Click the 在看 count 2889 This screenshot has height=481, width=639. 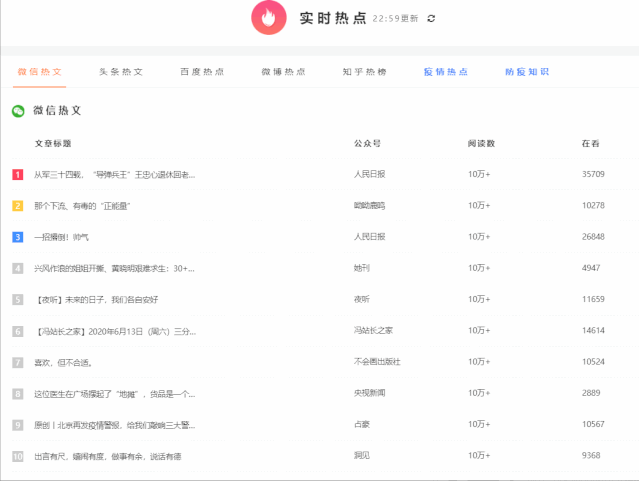pyautogui.click(x=591, y=393)
